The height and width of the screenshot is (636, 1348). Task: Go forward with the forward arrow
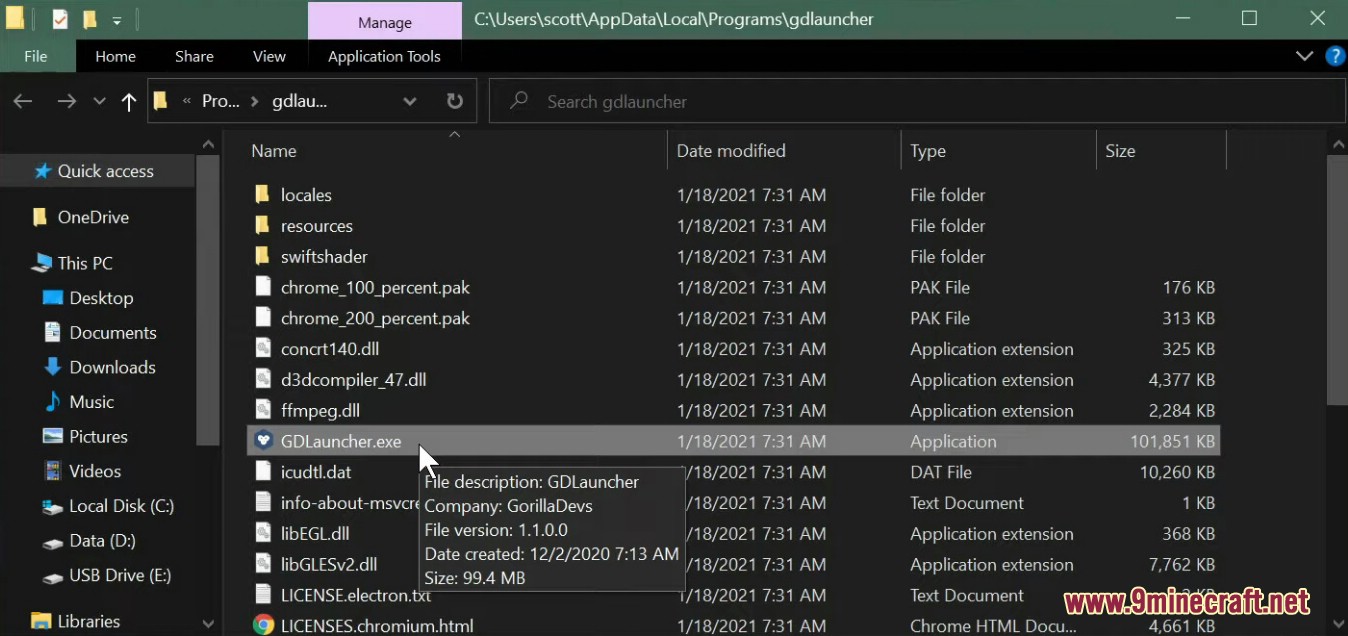pyautogui.click(x=67, y=101)
